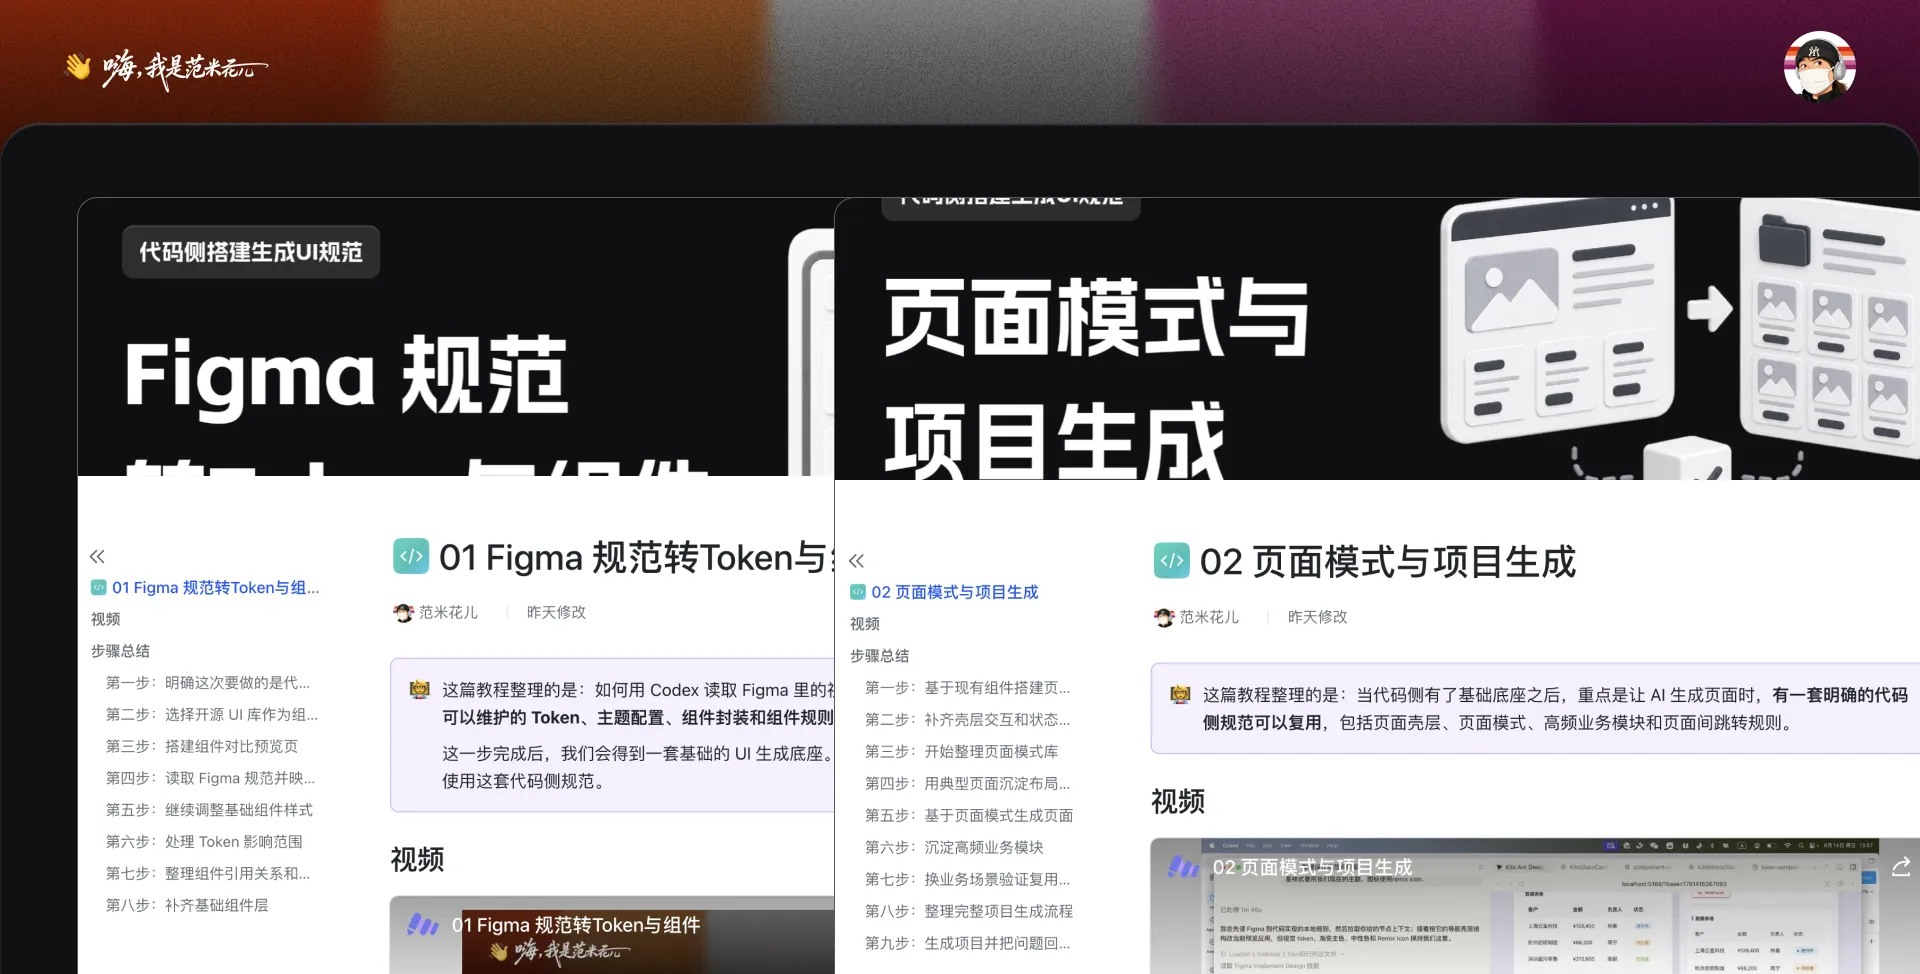The height and width of the screenshot is (974, 1920).
Task: Go to 第五步：基于页面模式生成页面
Action: coord(969,816)
